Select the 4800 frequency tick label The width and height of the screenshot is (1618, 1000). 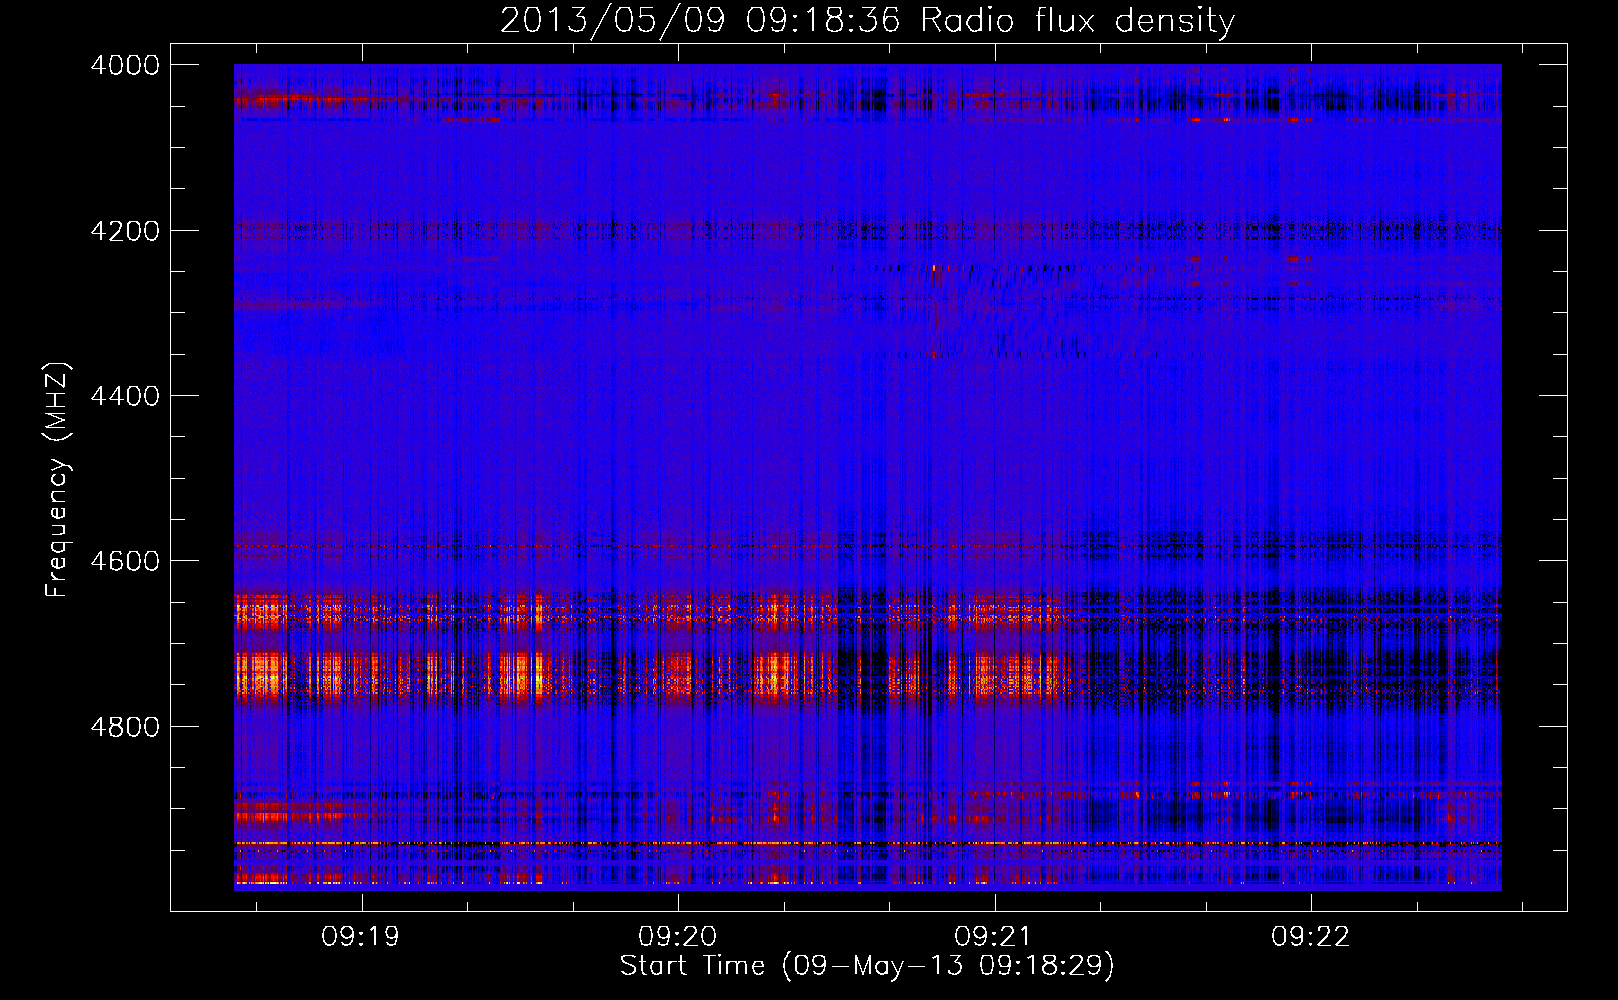pyautogui.click(x=125, y=727)
